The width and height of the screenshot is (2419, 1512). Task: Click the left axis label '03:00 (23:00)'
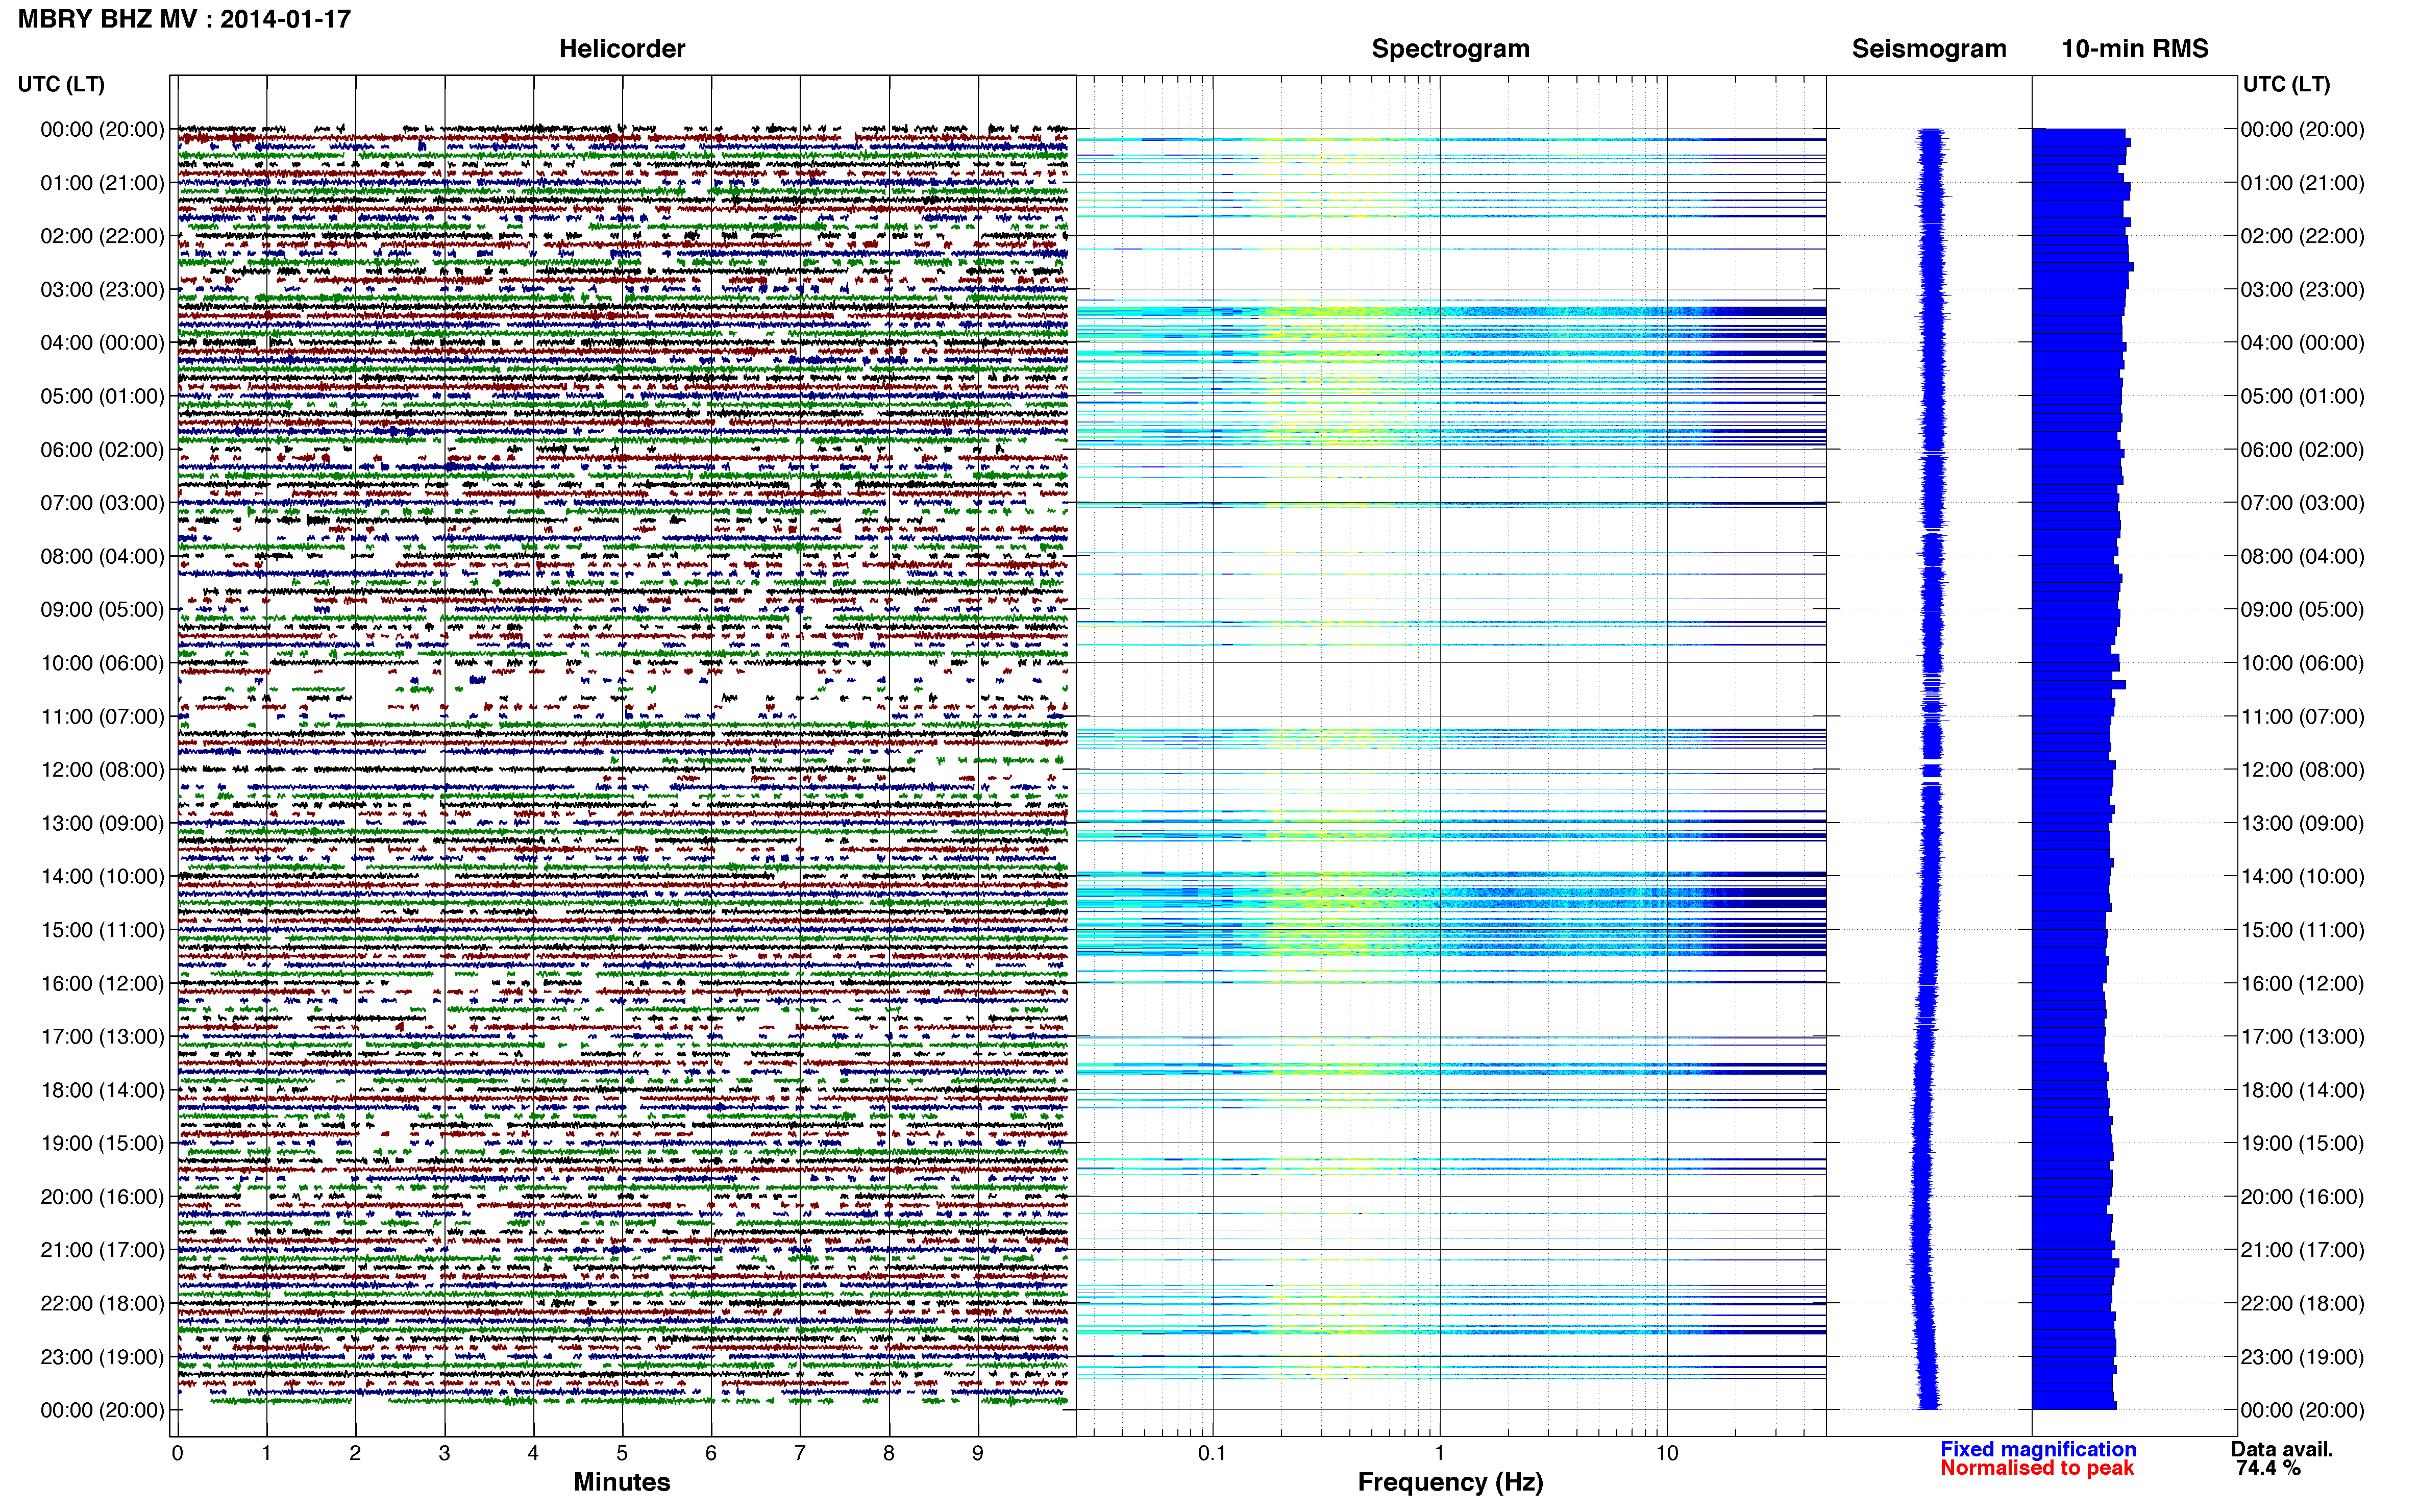102,290
